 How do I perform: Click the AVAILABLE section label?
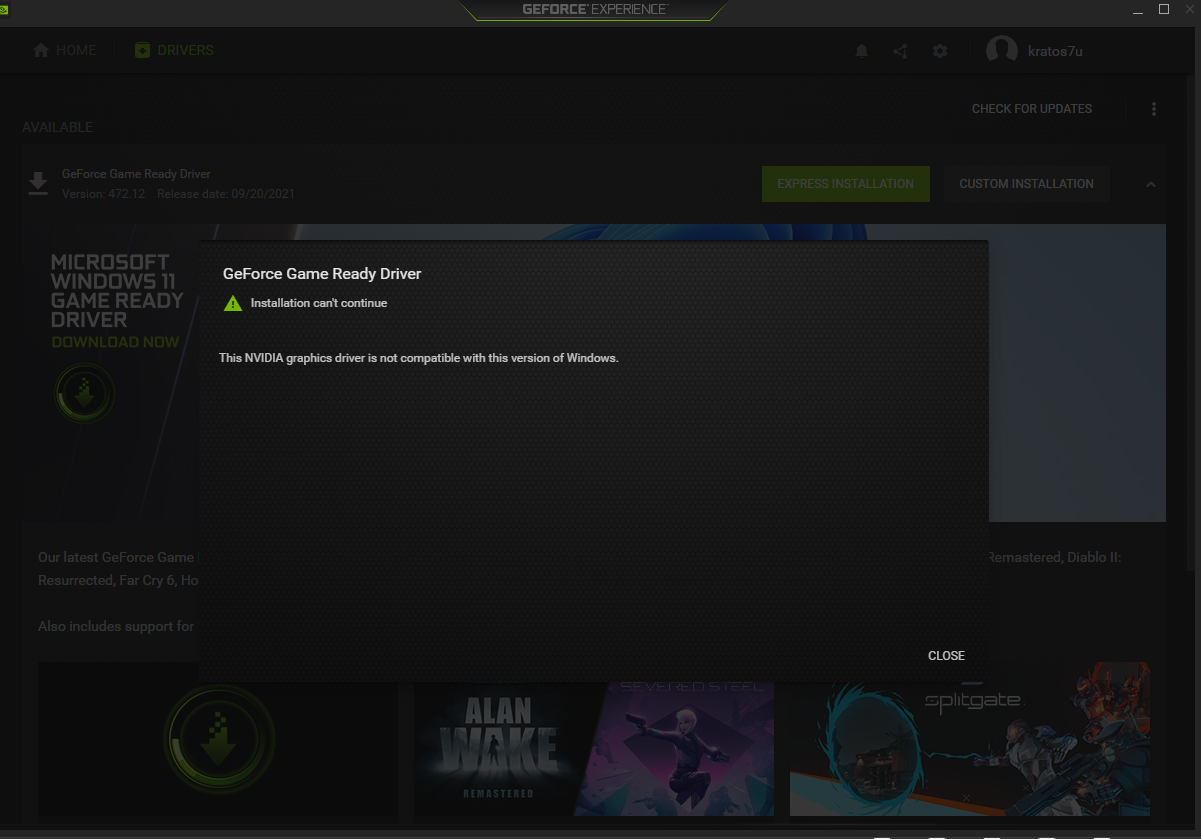tap(57, 127)
